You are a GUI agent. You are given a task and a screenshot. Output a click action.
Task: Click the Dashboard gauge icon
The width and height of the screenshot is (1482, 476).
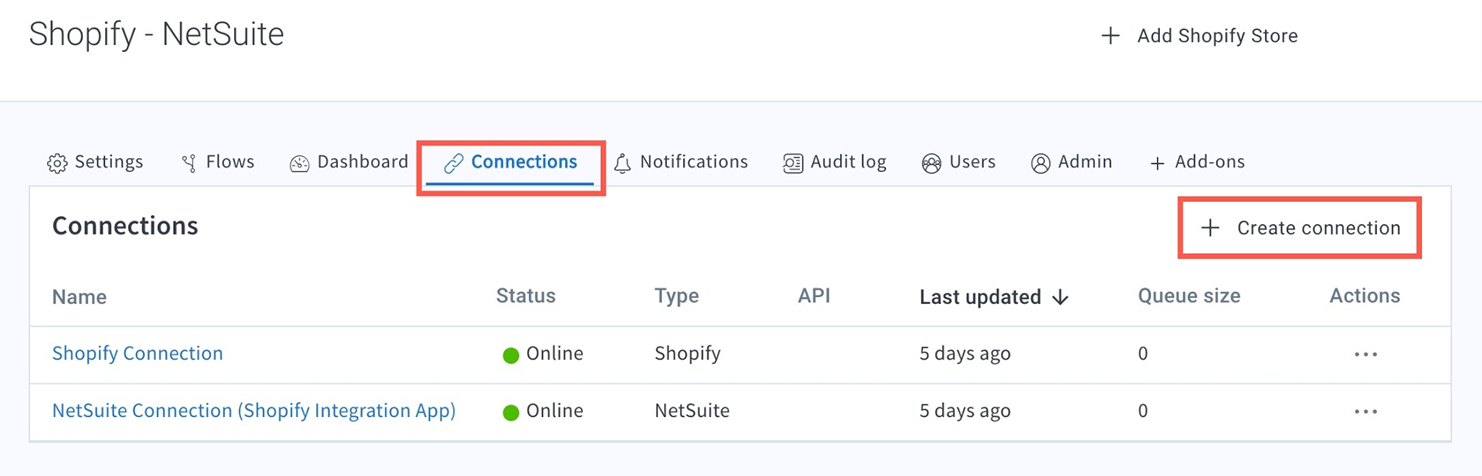pyautogui.click(x=299, y=163)
